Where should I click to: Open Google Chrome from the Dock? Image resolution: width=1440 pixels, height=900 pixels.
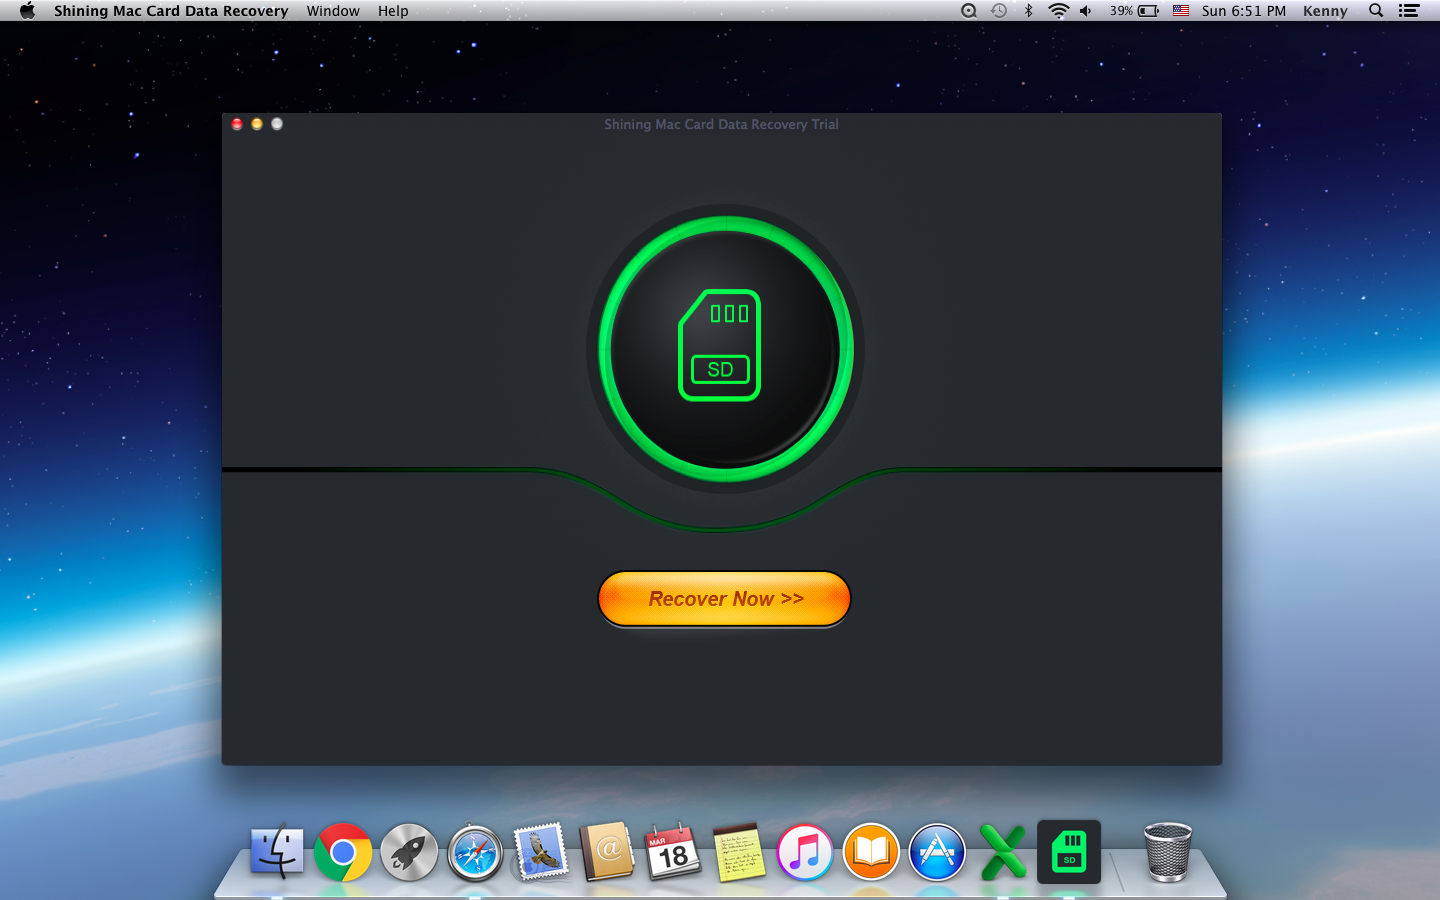(x=343, y=852)
